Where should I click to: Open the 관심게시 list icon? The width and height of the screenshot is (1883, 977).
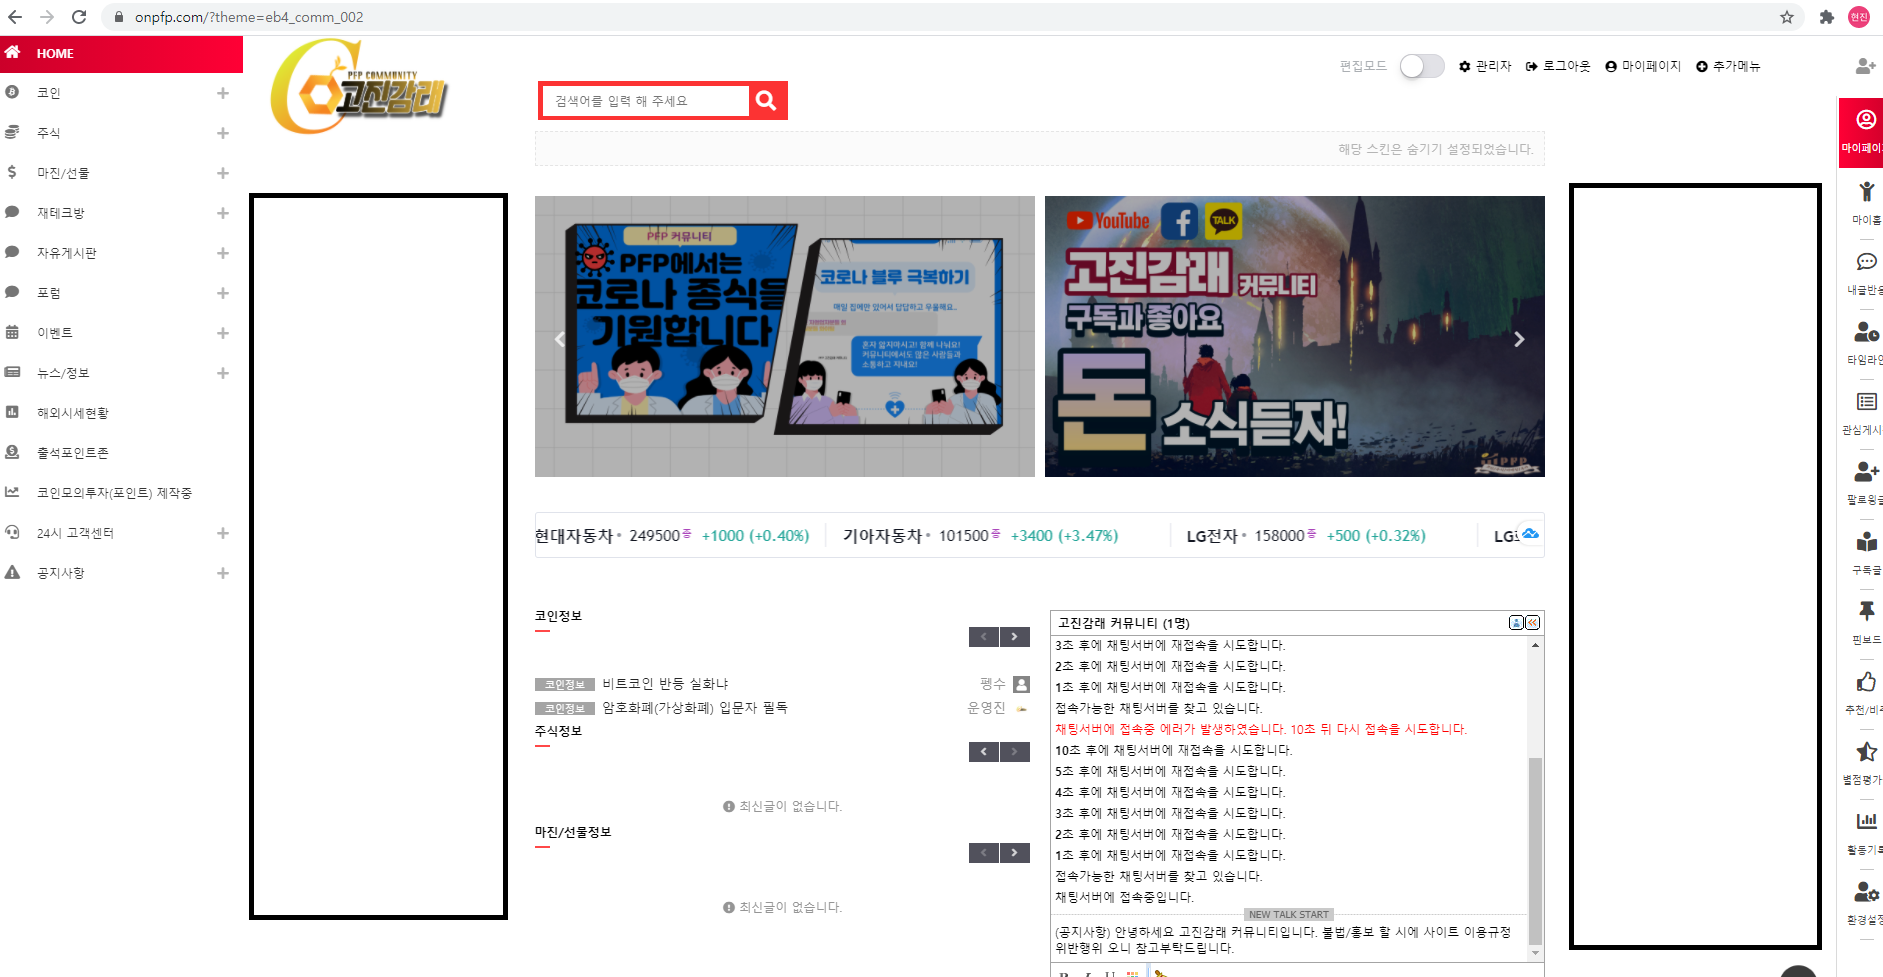click(x=1866, y=402)
